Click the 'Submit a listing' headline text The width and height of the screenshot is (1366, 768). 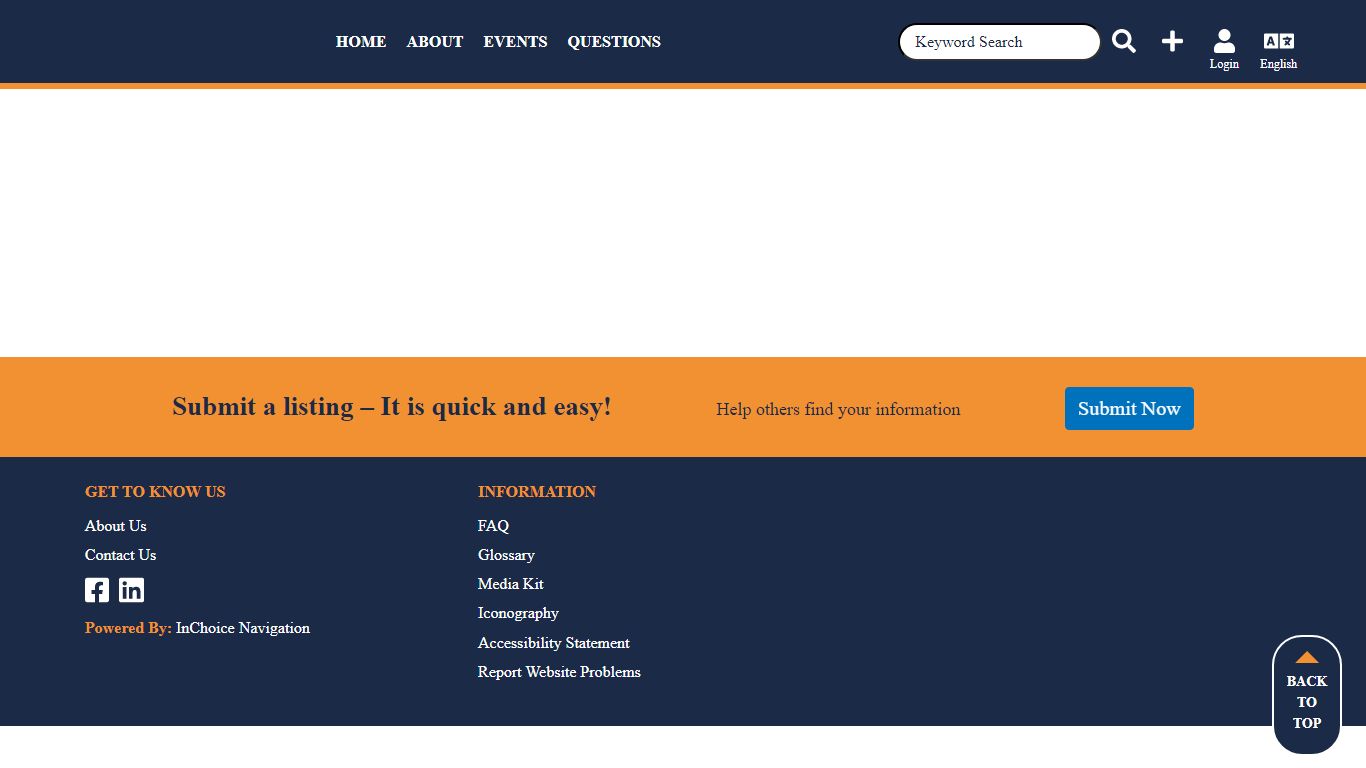click(392, 407)
